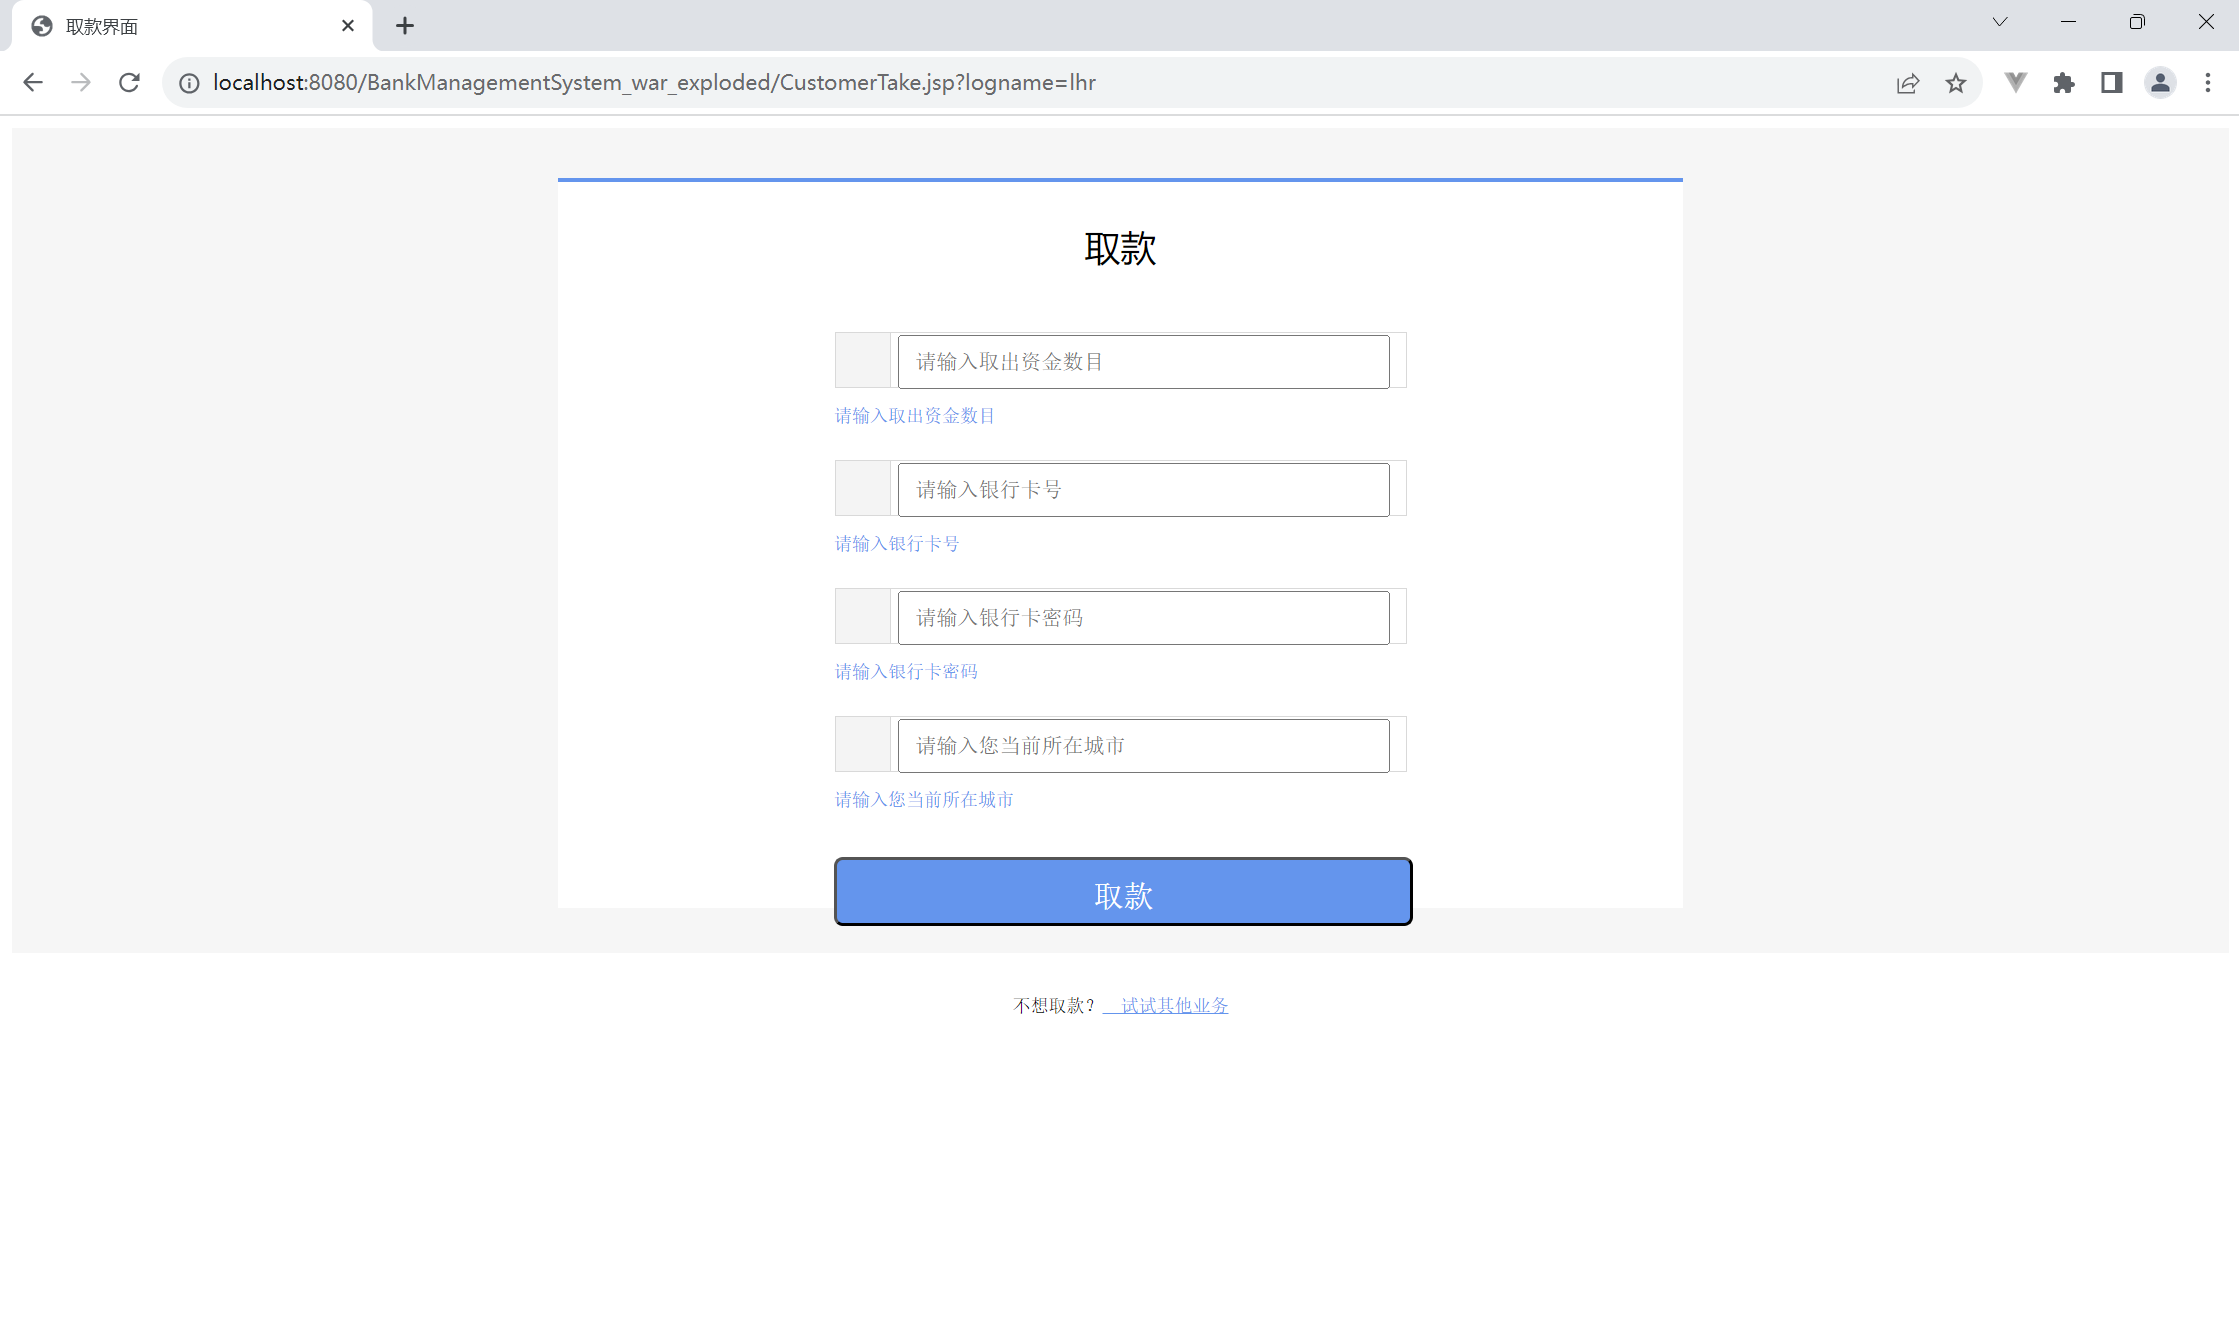Open the user profile avatar
The width and height of the screenshot is (2239, 1321).
pos(2160,83)
